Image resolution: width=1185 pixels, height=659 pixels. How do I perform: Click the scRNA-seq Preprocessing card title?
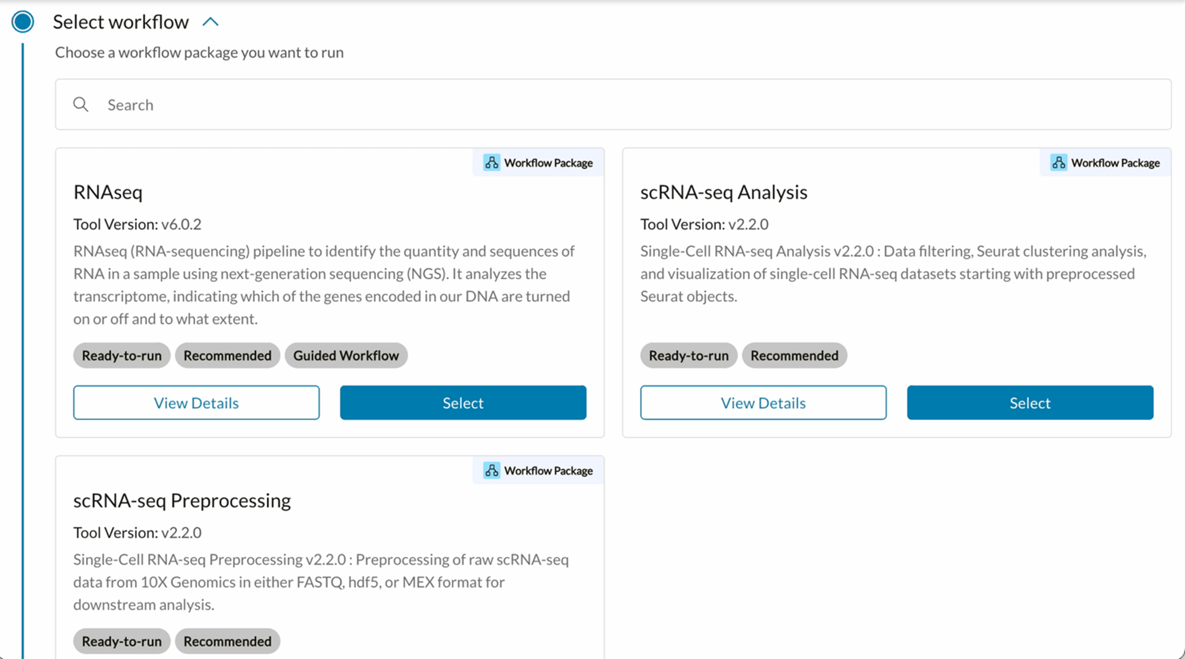[x=180, y=499]
